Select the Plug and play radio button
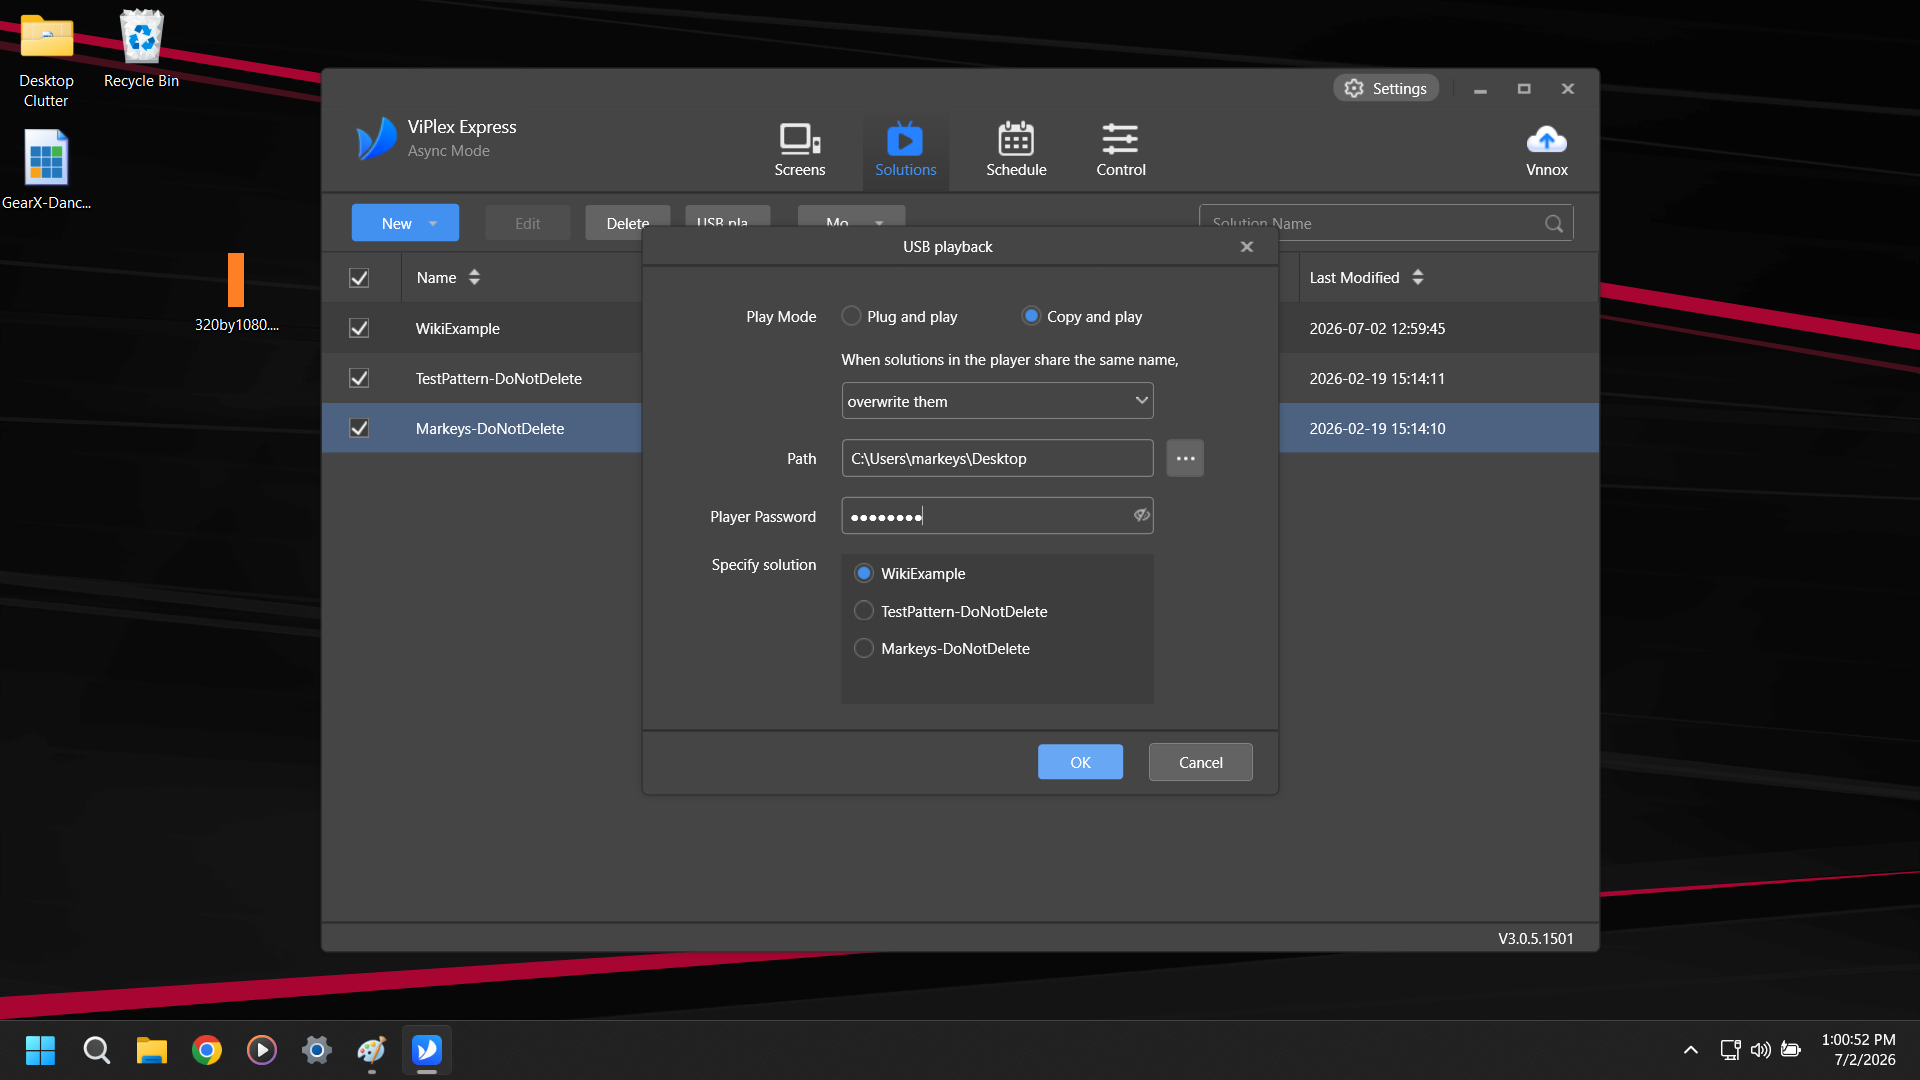This screenshot has width=1920, height=1080. (x=851, y=316)
